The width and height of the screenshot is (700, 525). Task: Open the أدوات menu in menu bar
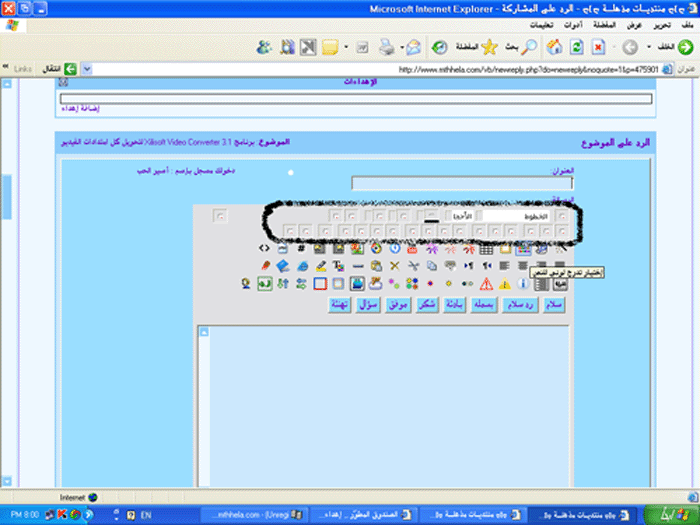[x=572, y=25]
